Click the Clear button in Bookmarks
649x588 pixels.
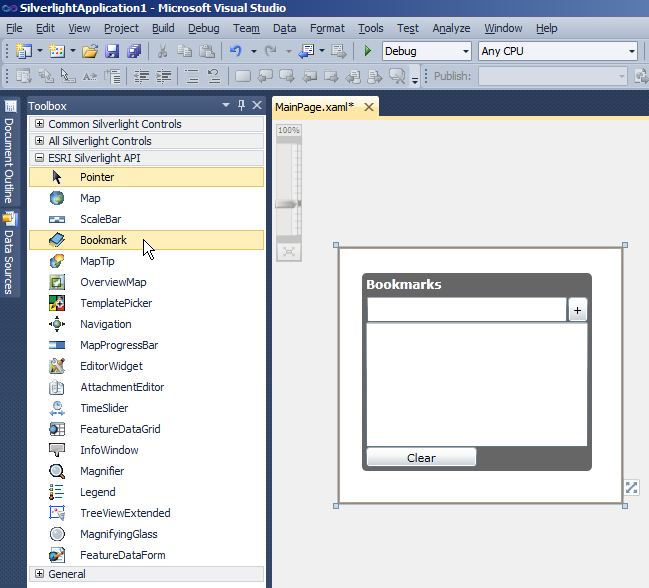pyautogui.click(x=421, y=457)
